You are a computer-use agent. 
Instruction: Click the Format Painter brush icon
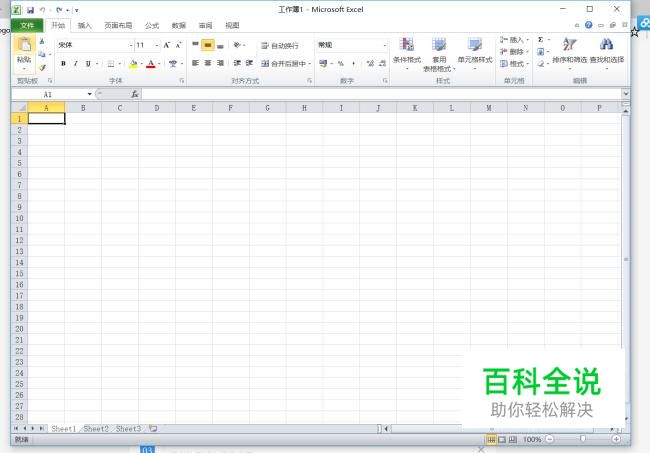click(42, 67)
